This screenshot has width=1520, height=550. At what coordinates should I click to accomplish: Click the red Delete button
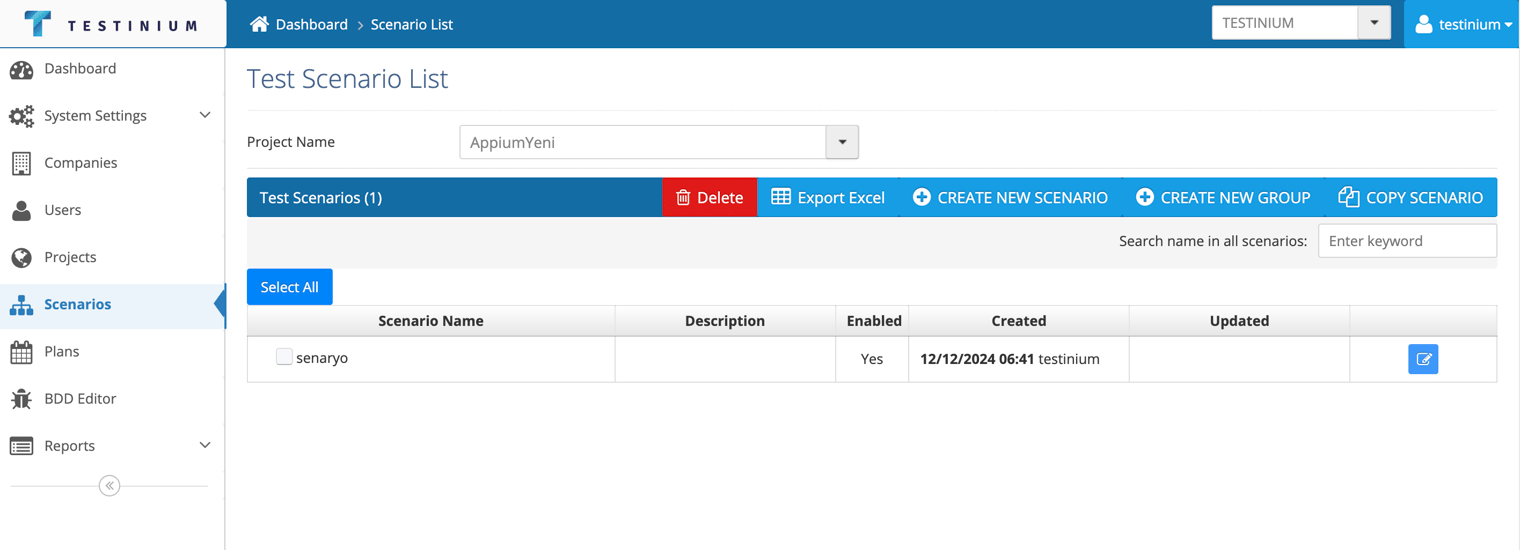tap(709, 198)
